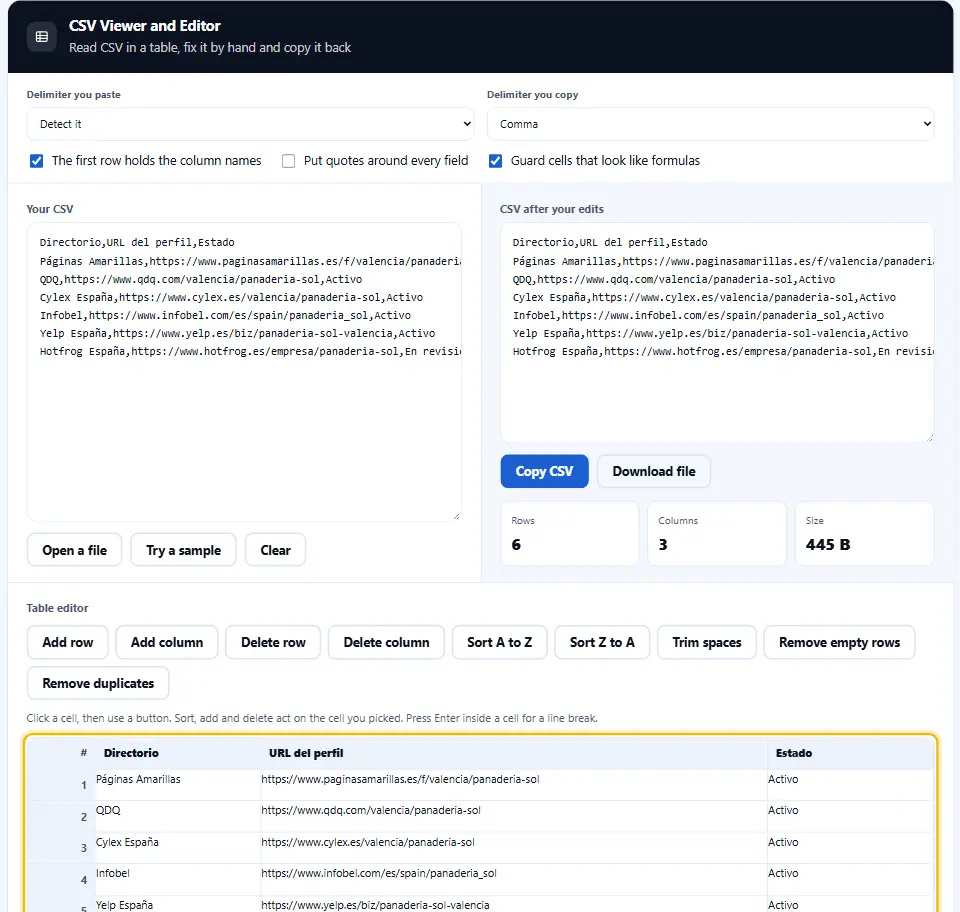Trim spaces from cells
This screenshot has width=960, height=912.
[707, 643]
